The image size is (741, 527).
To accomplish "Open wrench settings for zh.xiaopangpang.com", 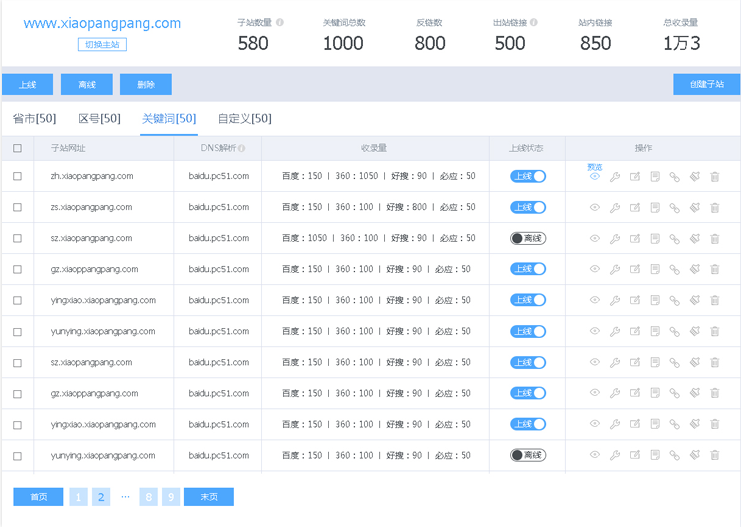I will [x=615, y=177].
